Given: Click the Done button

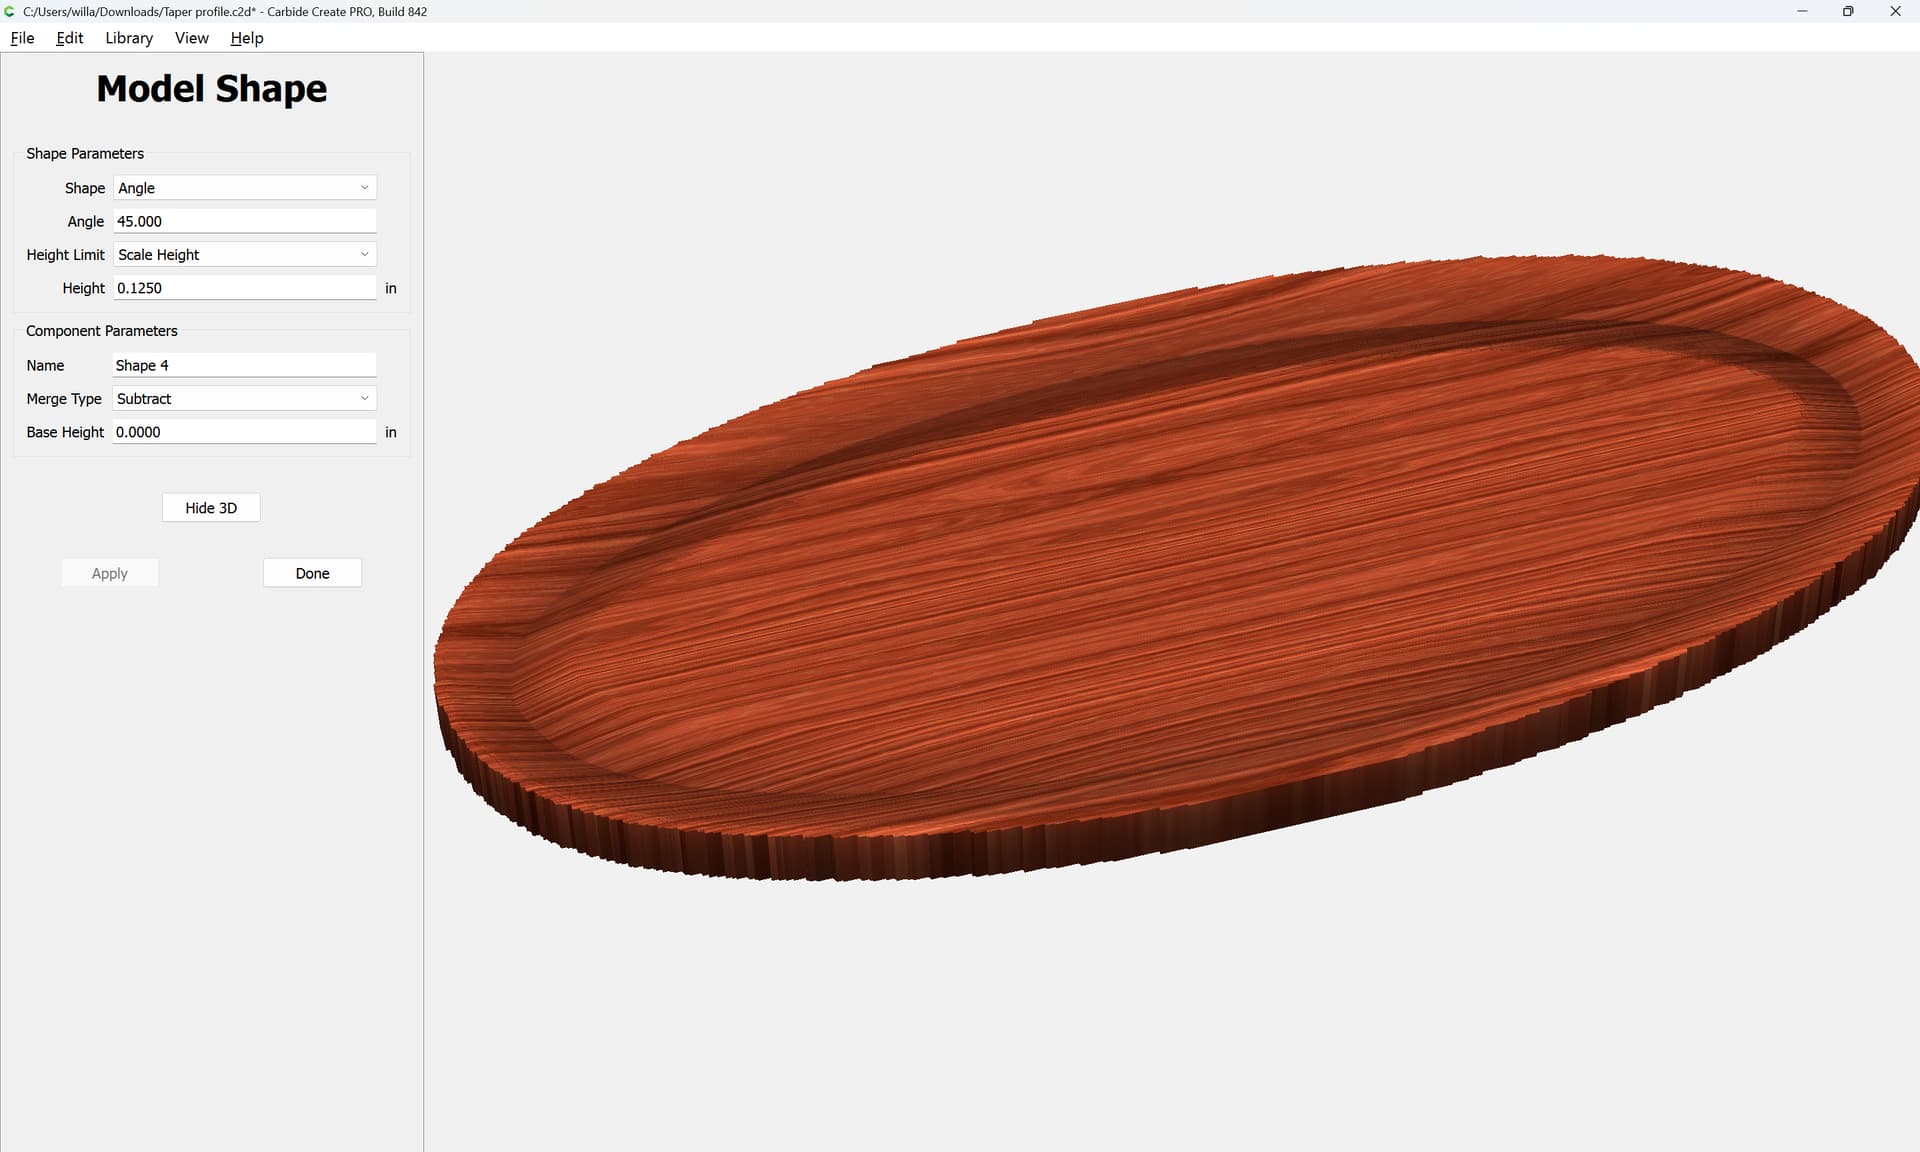Looking at the screenshot, I should pos(312,573).
